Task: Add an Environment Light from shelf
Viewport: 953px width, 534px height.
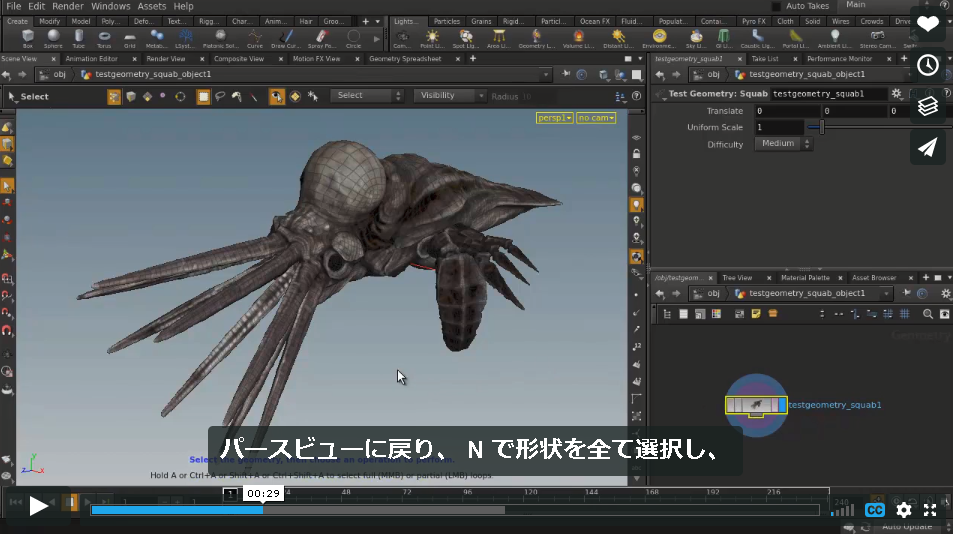Action: pyautogui.click(x=659, y=39)
